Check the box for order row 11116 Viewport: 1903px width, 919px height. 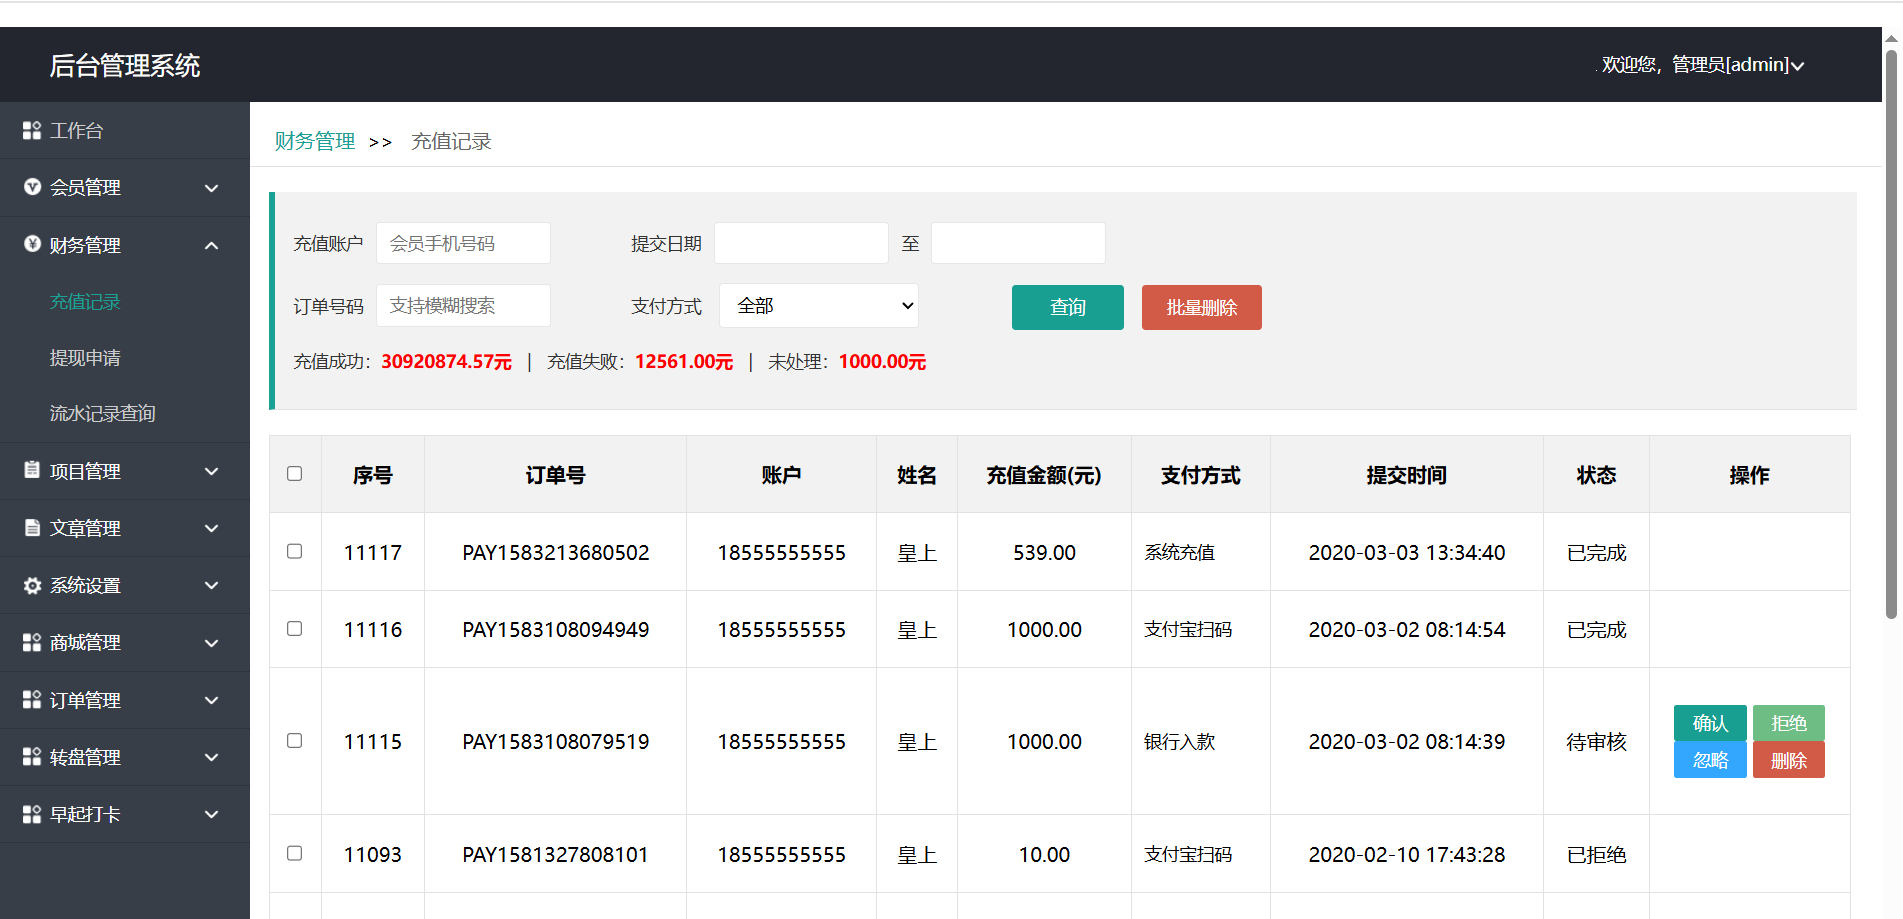294,629
